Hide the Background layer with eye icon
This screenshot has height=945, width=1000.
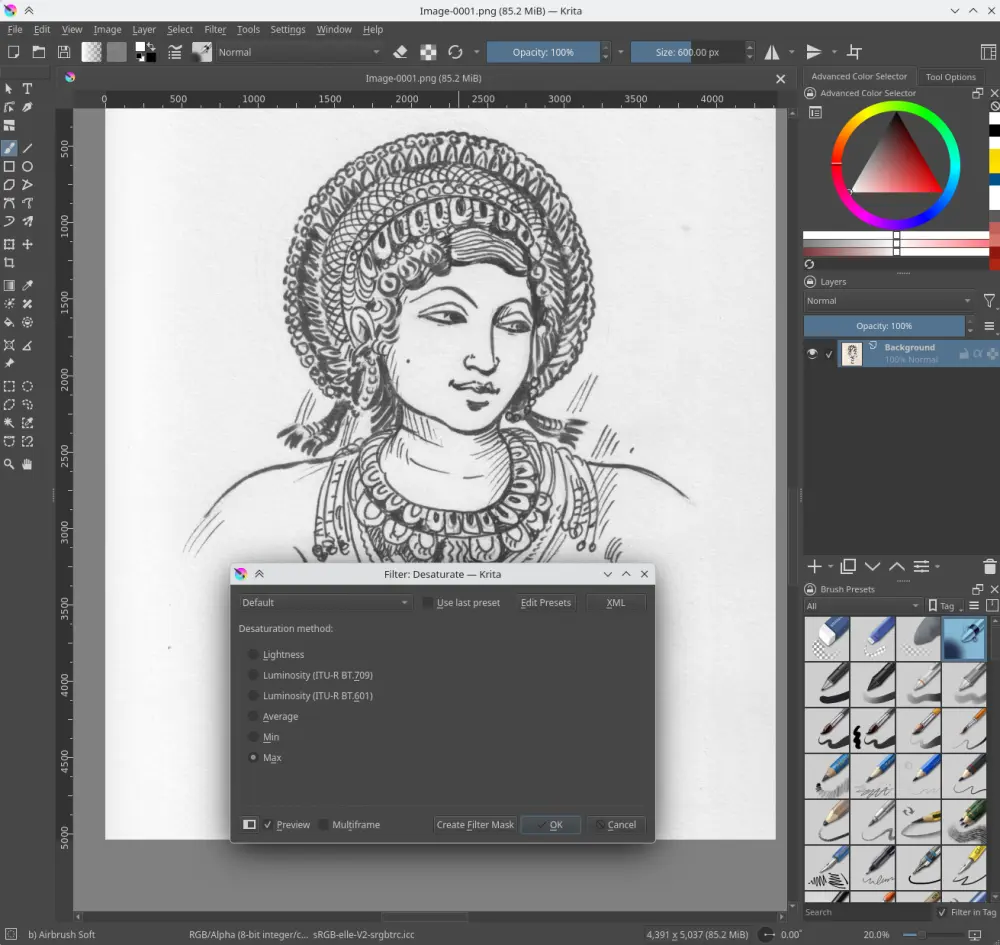(812, 354)
